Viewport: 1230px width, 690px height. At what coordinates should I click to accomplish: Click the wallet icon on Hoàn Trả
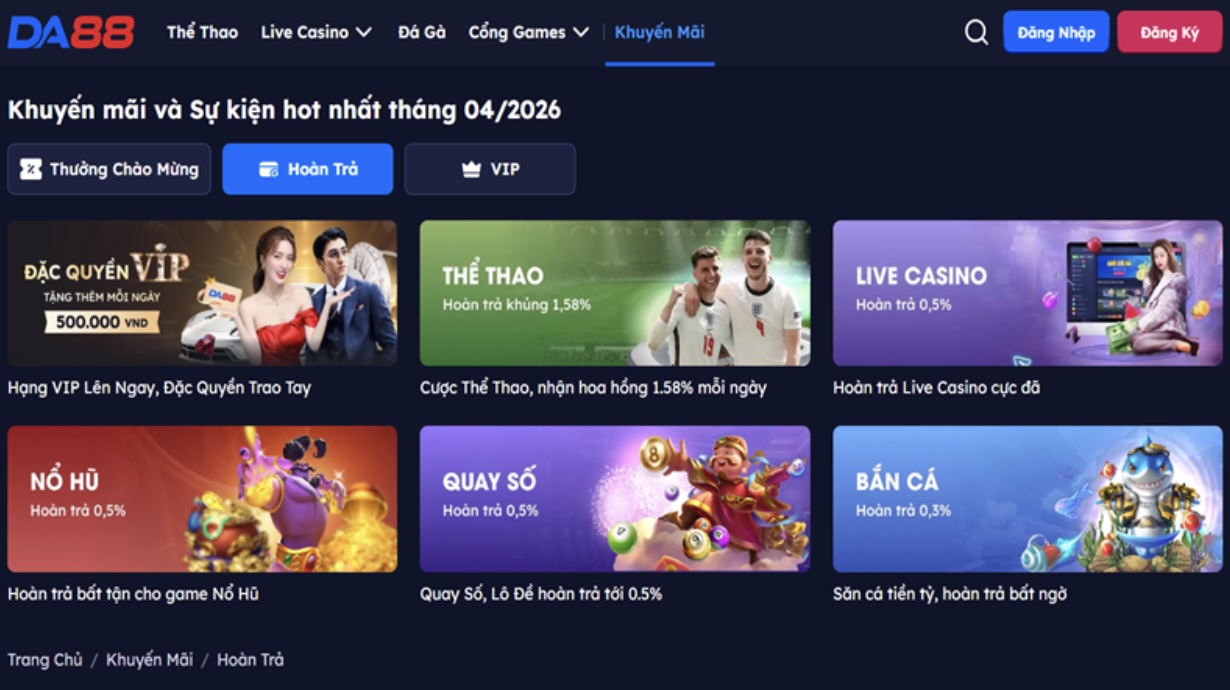pyautogui.click(x=268, y=170)
